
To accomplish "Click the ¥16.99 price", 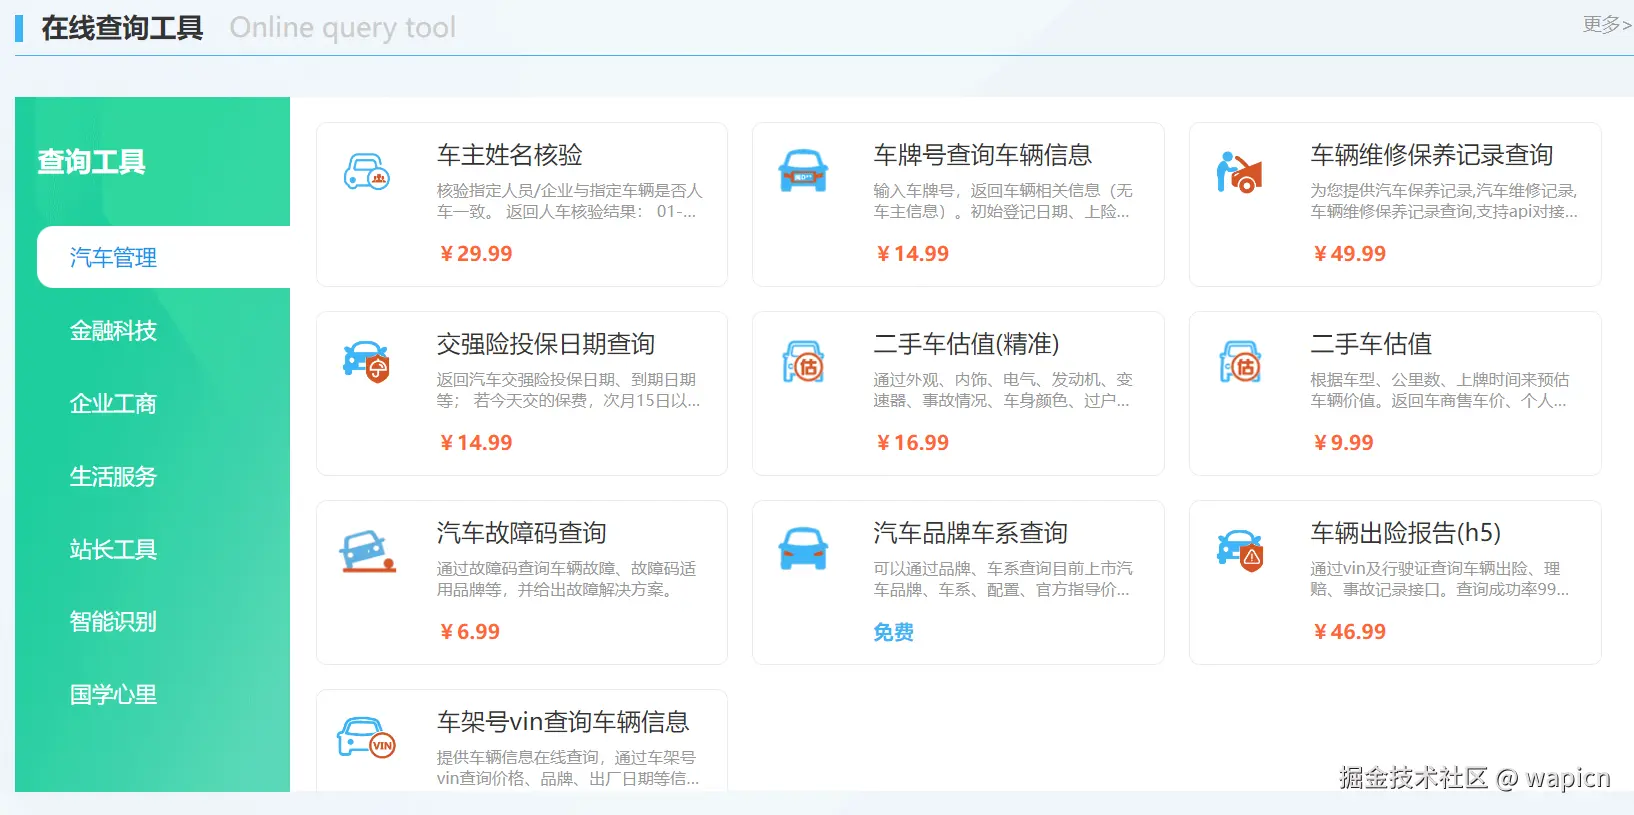I will 912,443.
